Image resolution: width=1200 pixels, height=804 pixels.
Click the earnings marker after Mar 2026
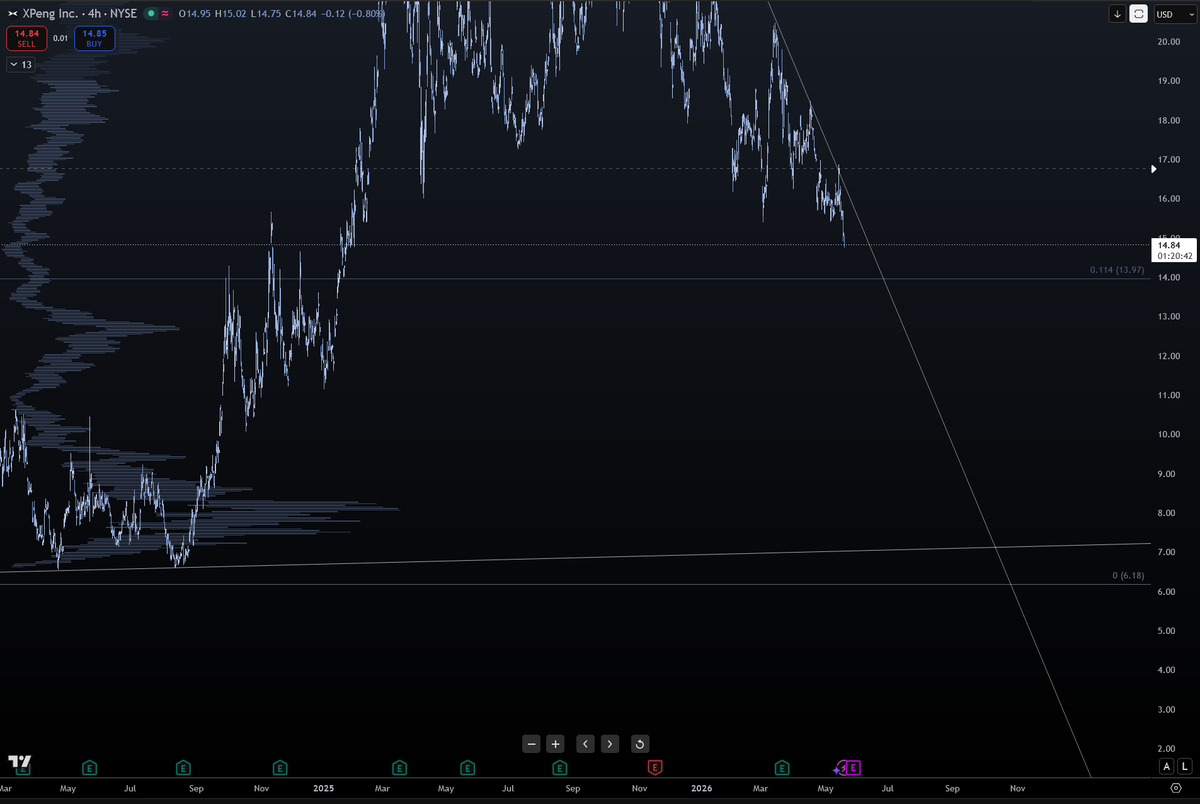coord(783,768)
